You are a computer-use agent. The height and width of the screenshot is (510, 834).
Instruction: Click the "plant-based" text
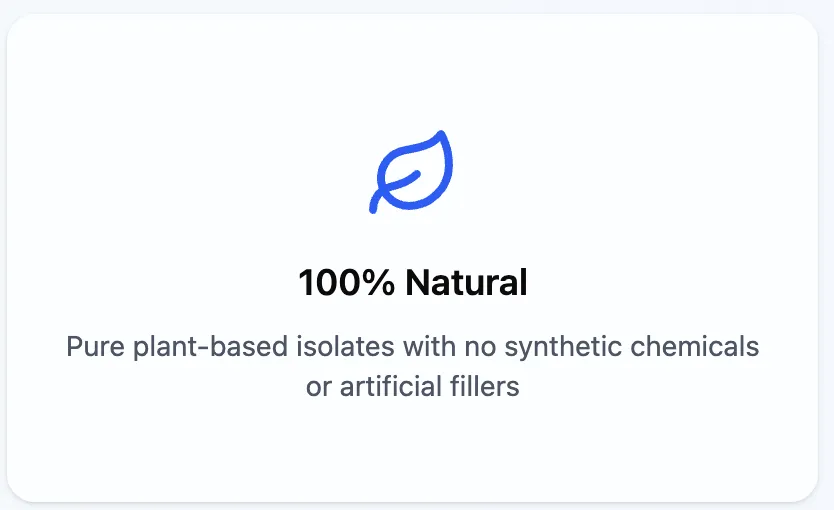(210, 347)
